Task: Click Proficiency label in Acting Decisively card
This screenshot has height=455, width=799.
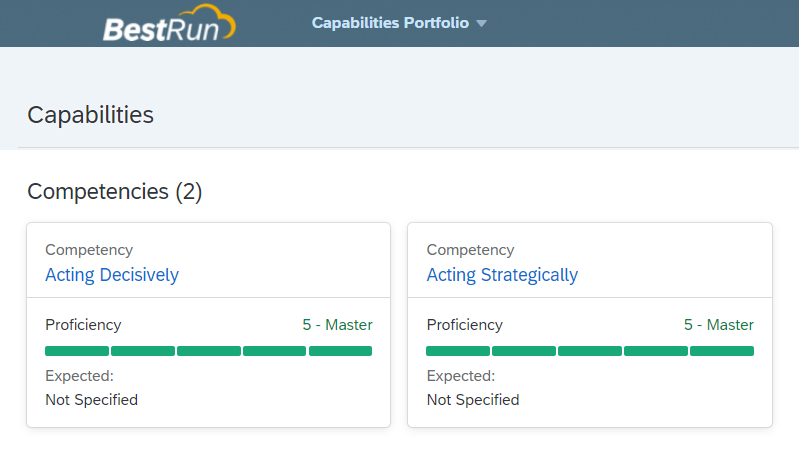Action: tap(83, 325)
